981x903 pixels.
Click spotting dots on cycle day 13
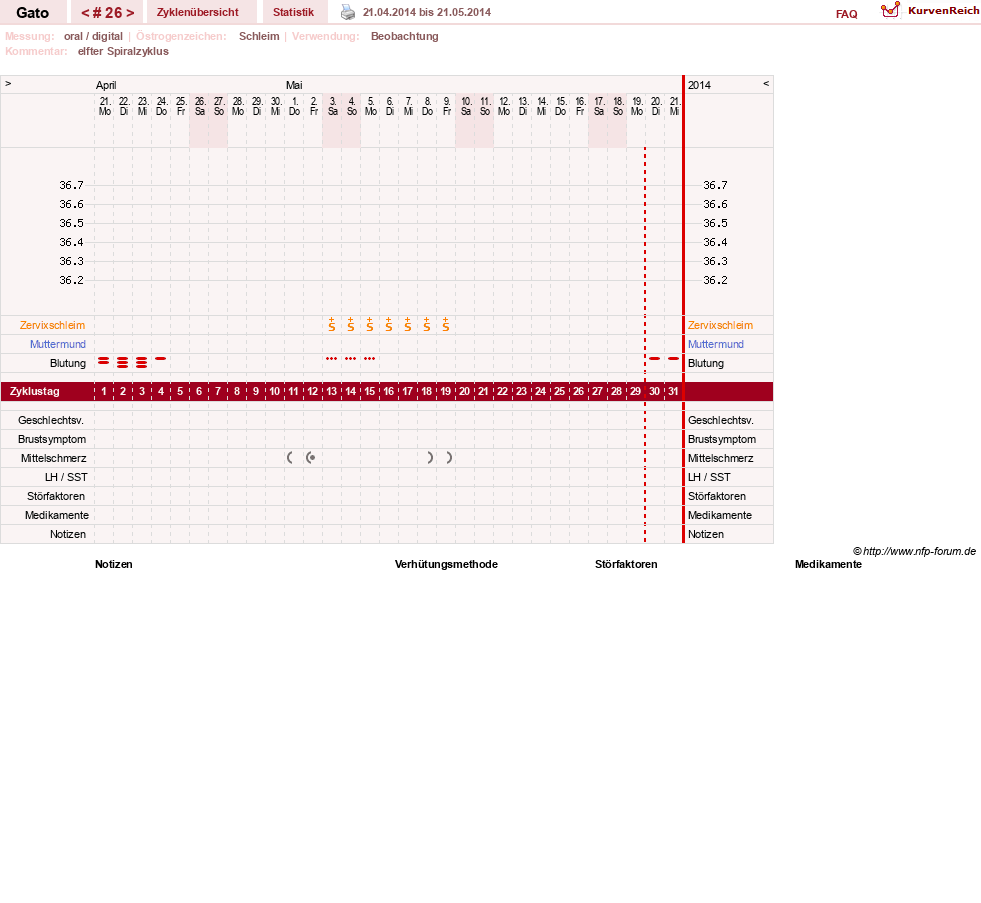click(x=332, y=359)
